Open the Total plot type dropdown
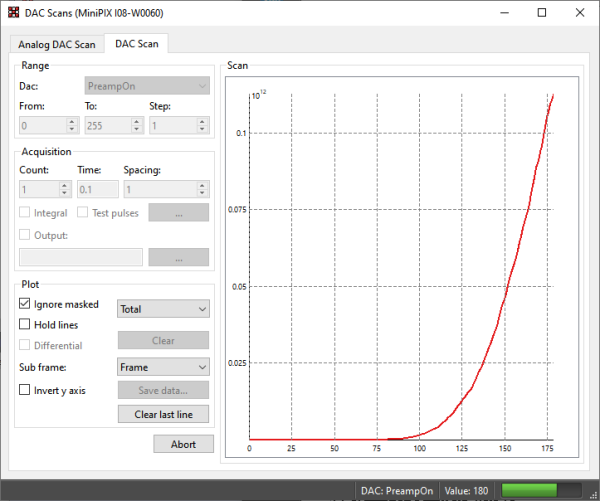600x501 pixels. (162, 310)
